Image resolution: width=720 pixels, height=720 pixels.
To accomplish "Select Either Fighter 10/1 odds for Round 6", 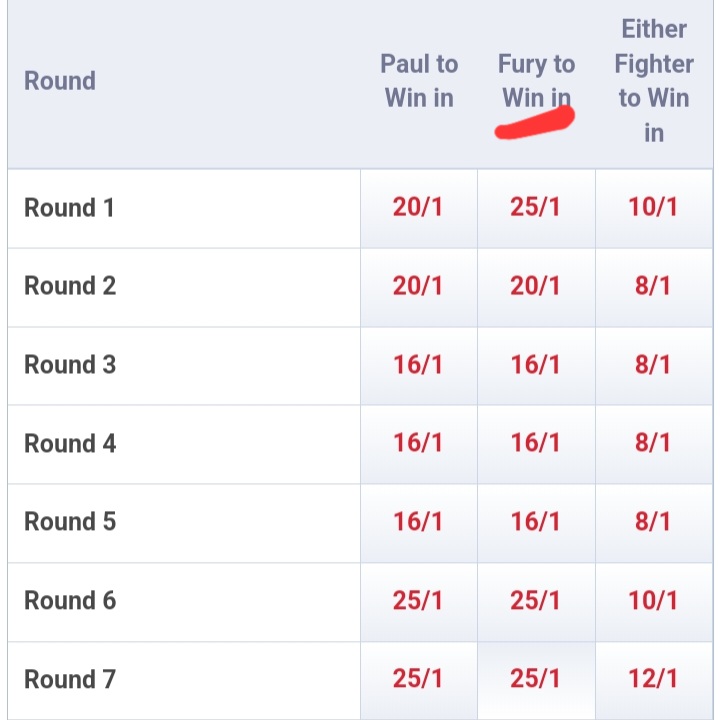I will coord(654,601).
